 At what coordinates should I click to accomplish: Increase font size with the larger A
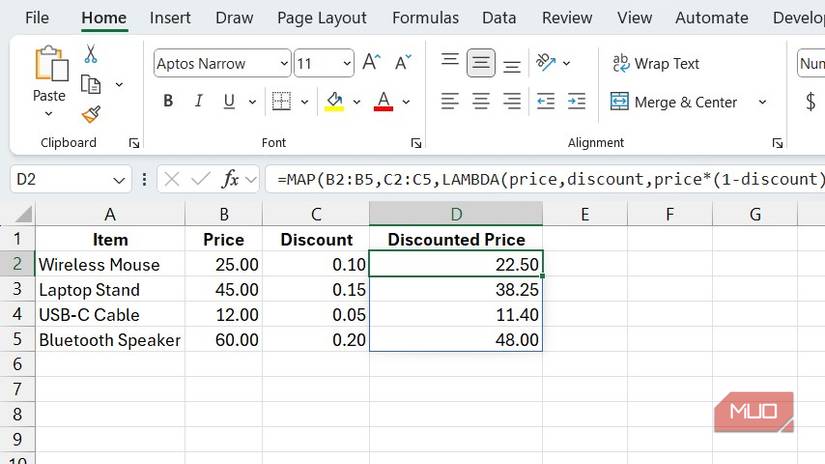coord(371,63)
